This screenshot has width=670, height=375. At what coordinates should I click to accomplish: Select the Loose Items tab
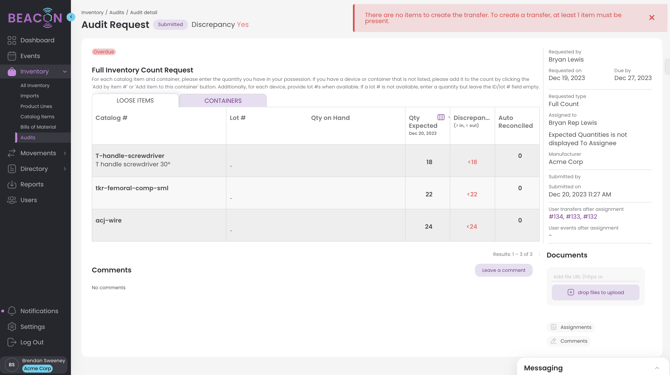coord(135,101)
